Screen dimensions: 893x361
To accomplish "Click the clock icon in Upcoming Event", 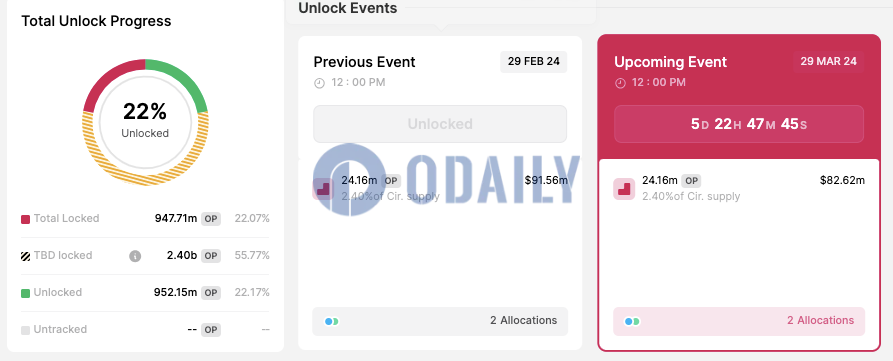I will pyautogui.click(x=620, y=83).
